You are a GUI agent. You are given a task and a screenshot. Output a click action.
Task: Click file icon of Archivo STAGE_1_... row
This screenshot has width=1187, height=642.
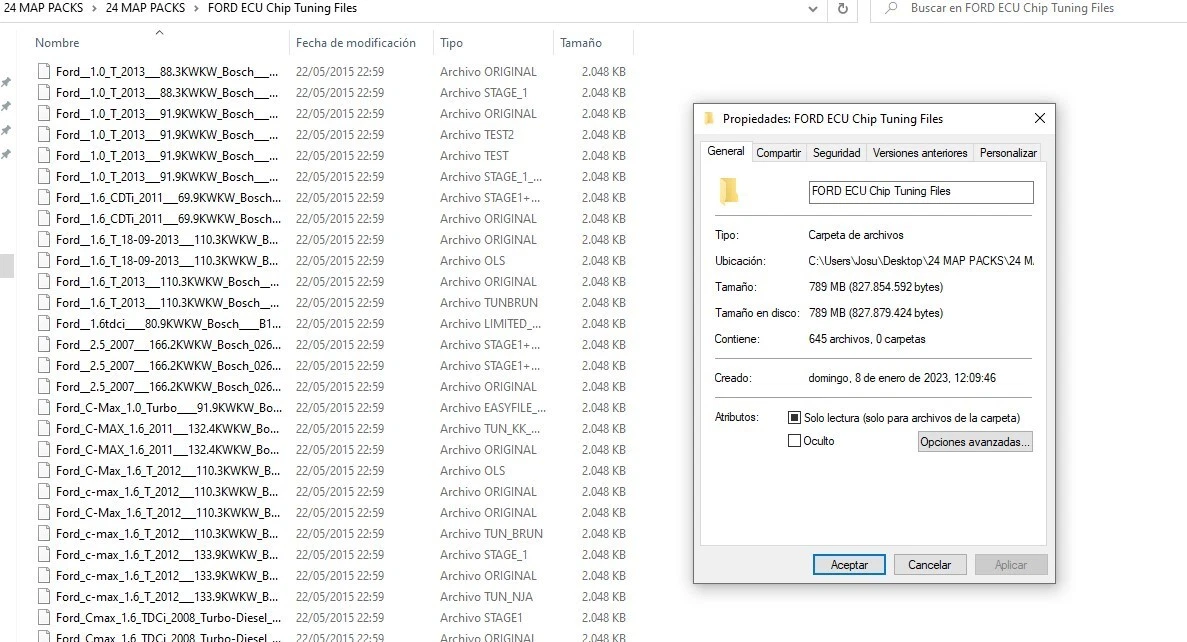click(x=44, y=176)
